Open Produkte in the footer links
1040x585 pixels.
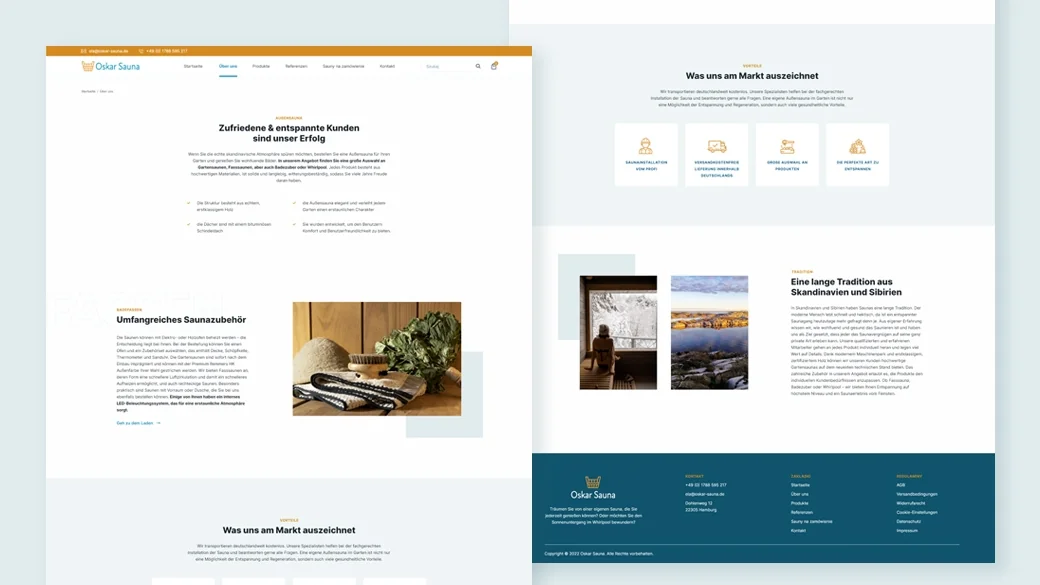(x=799, y=503)
